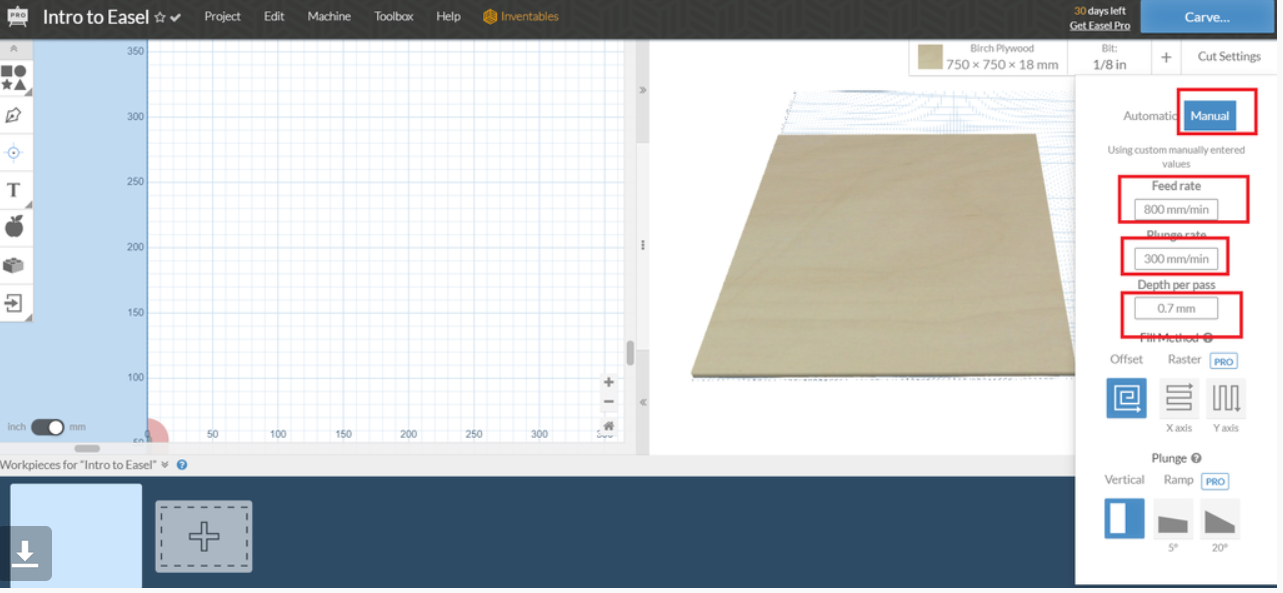Viewport: 1283px width, 593px height.
Task: Open the Machine menu
Action: pyautogui.click(x=328, y=16)
